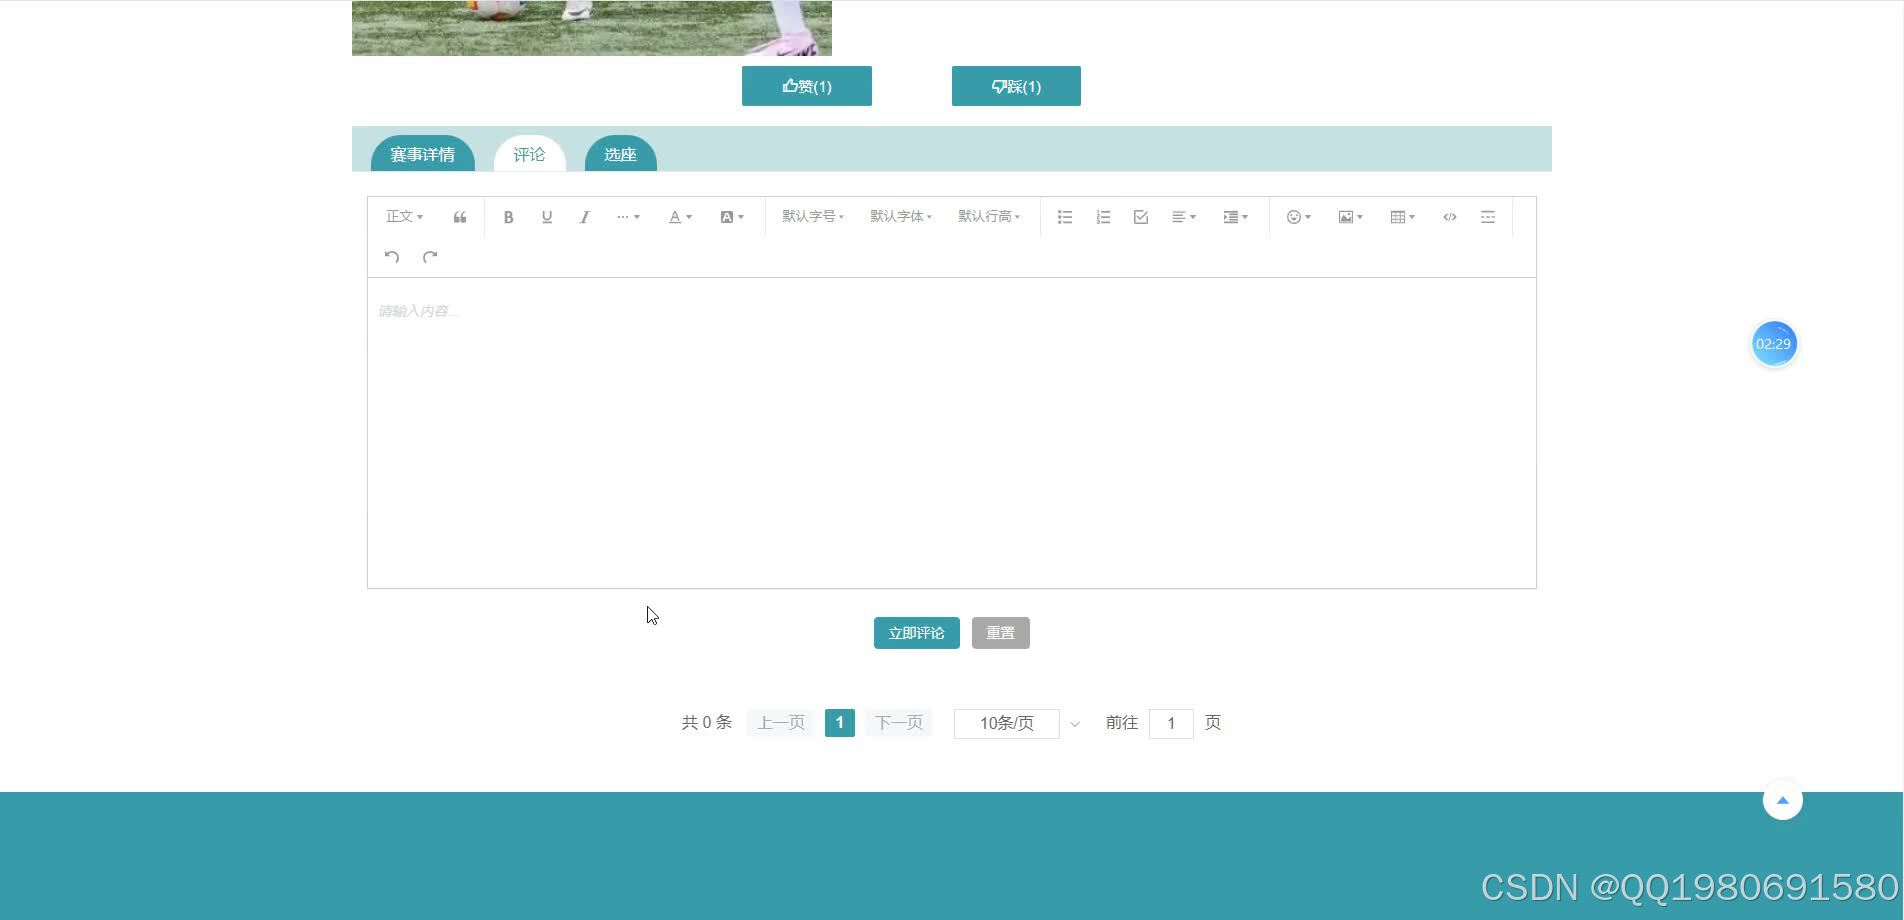The image size is (1904, 920).
Task: Open the 默认字号 font size dropdown
Action: (813, 217)
